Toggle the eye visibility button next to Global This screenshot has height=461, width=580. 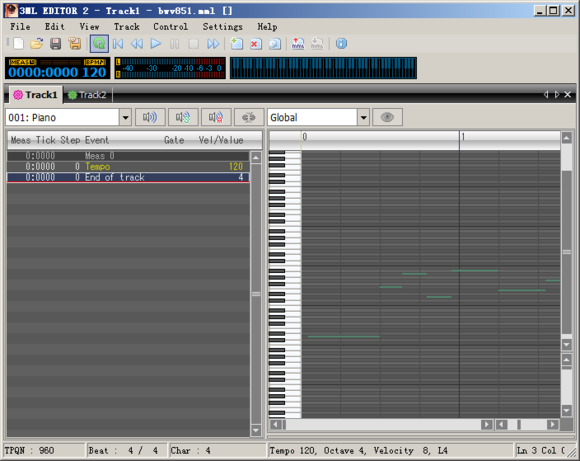(387, 118)
